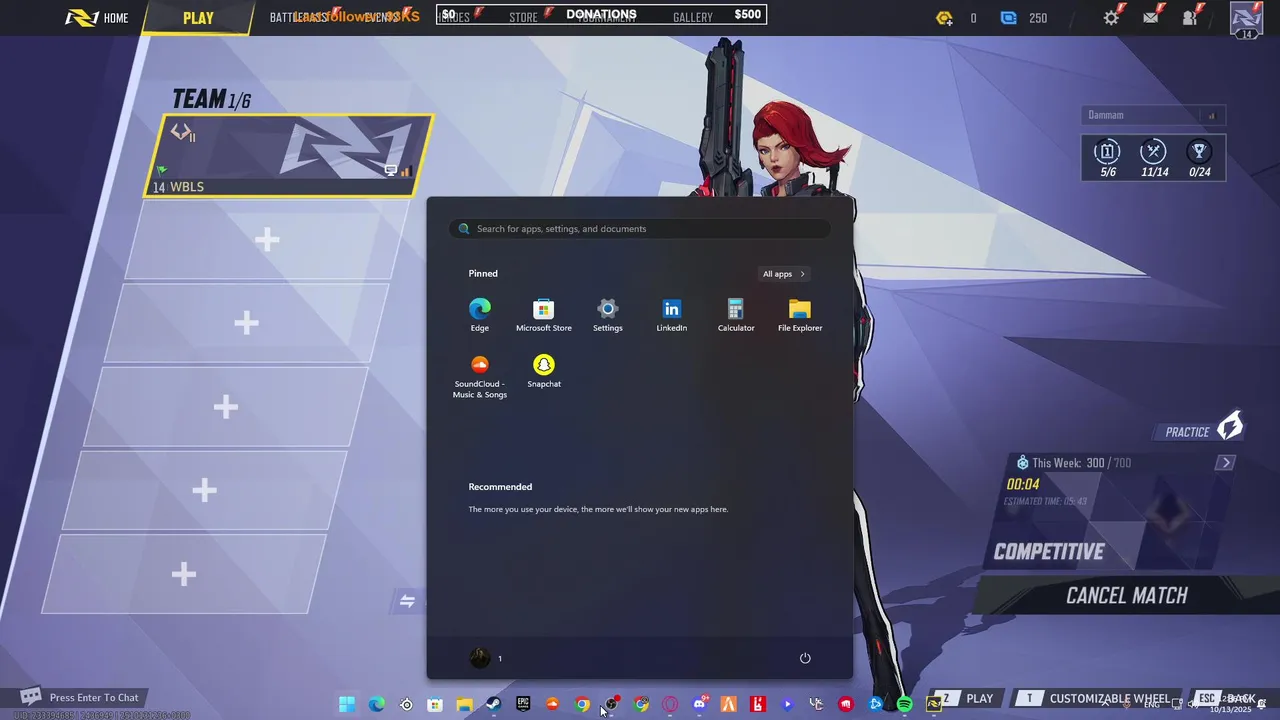Click the gold currency add icon
The width and height of the screenshot is (1280, 720).
pyautogui.click(x=944, y=18)
